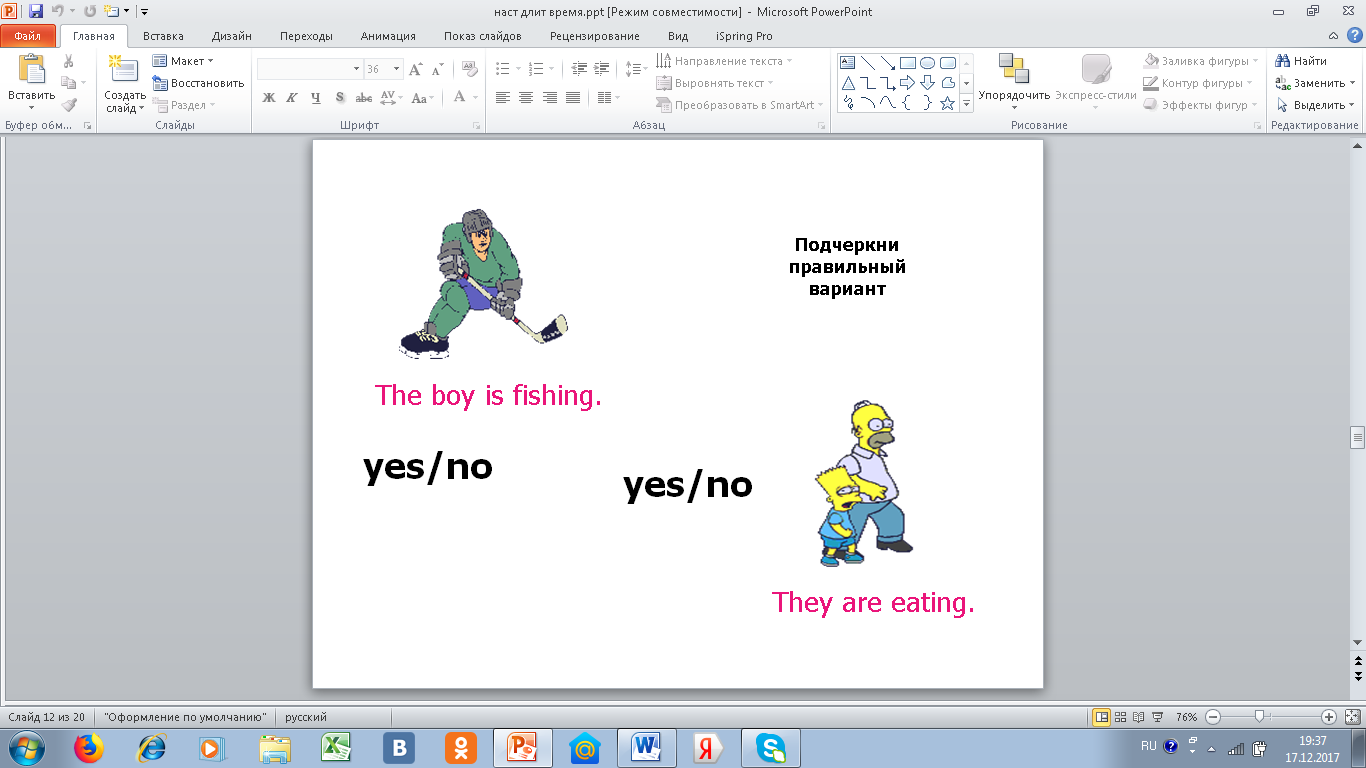
Task: Select the Oval shape in gallery
Action: point(928,62)
